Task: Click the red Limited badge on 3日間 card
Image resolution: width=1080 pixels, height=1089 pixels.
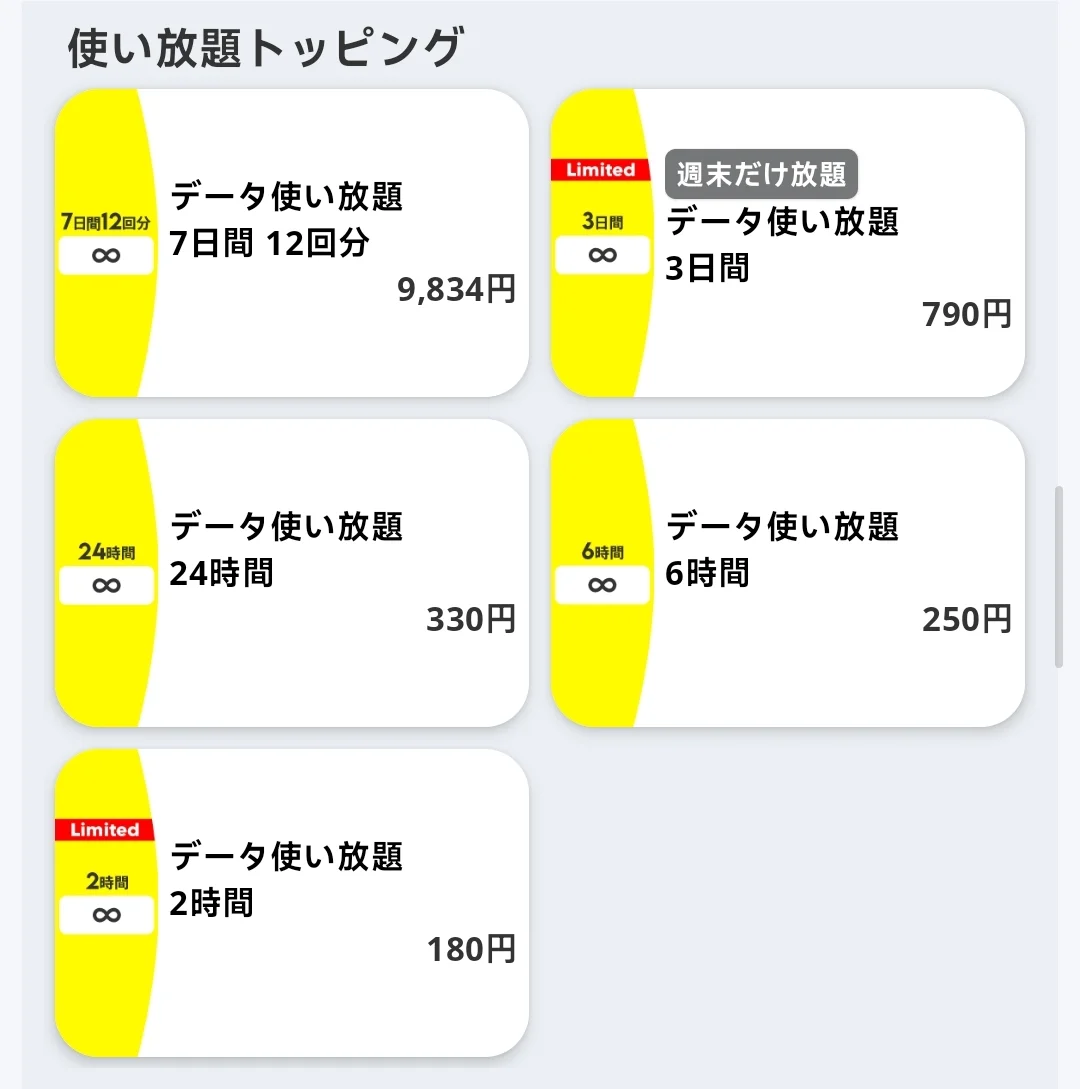Action: [600, 170]
